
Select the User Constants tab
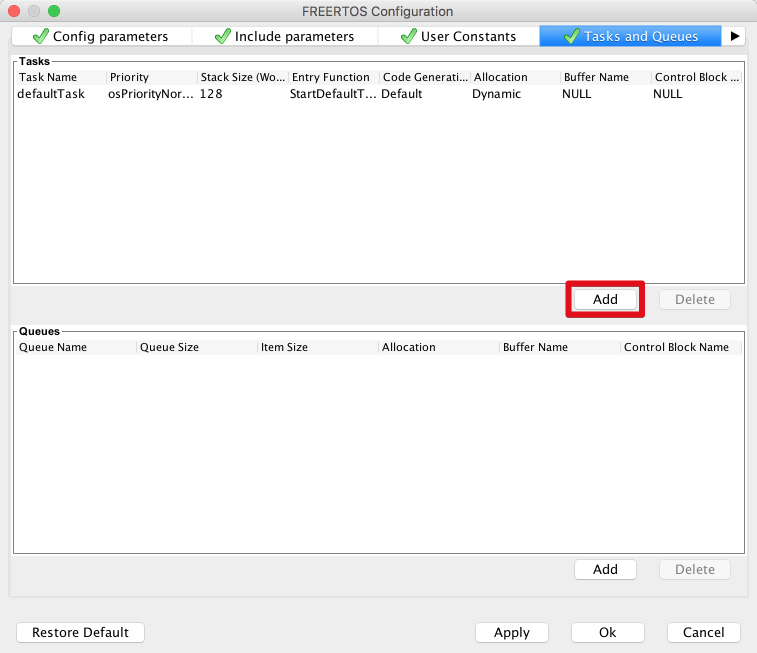click(459, 36)
